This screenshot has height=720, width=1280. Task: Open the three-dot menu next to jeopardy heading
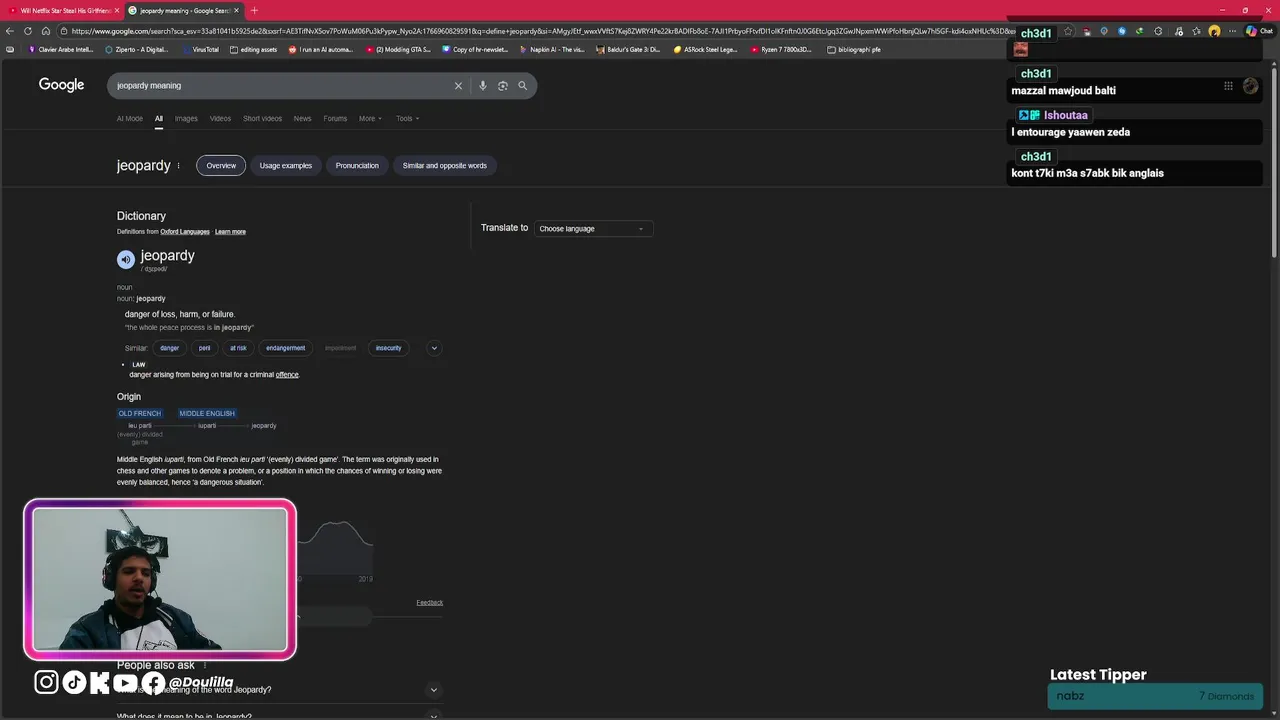[178, 166]
